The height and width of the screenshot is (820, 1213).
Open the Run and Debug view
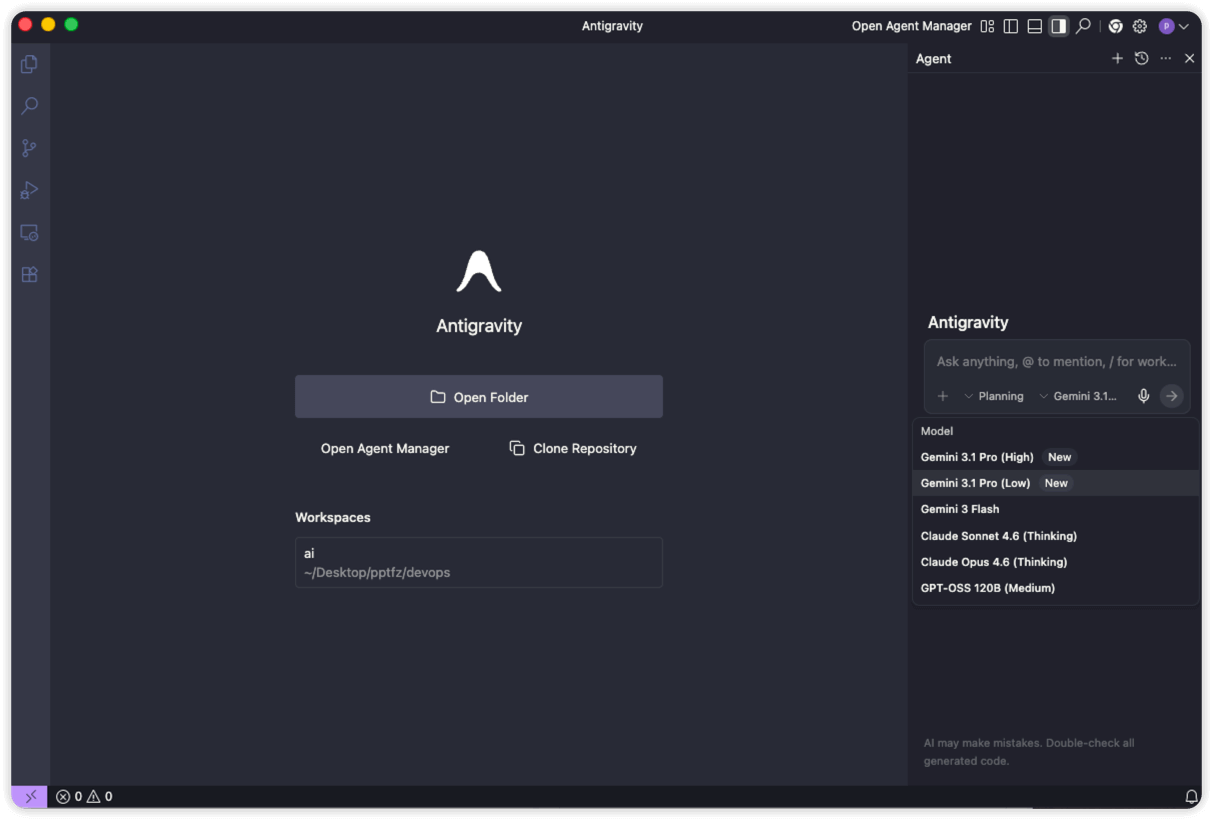[x=30, y=190]
